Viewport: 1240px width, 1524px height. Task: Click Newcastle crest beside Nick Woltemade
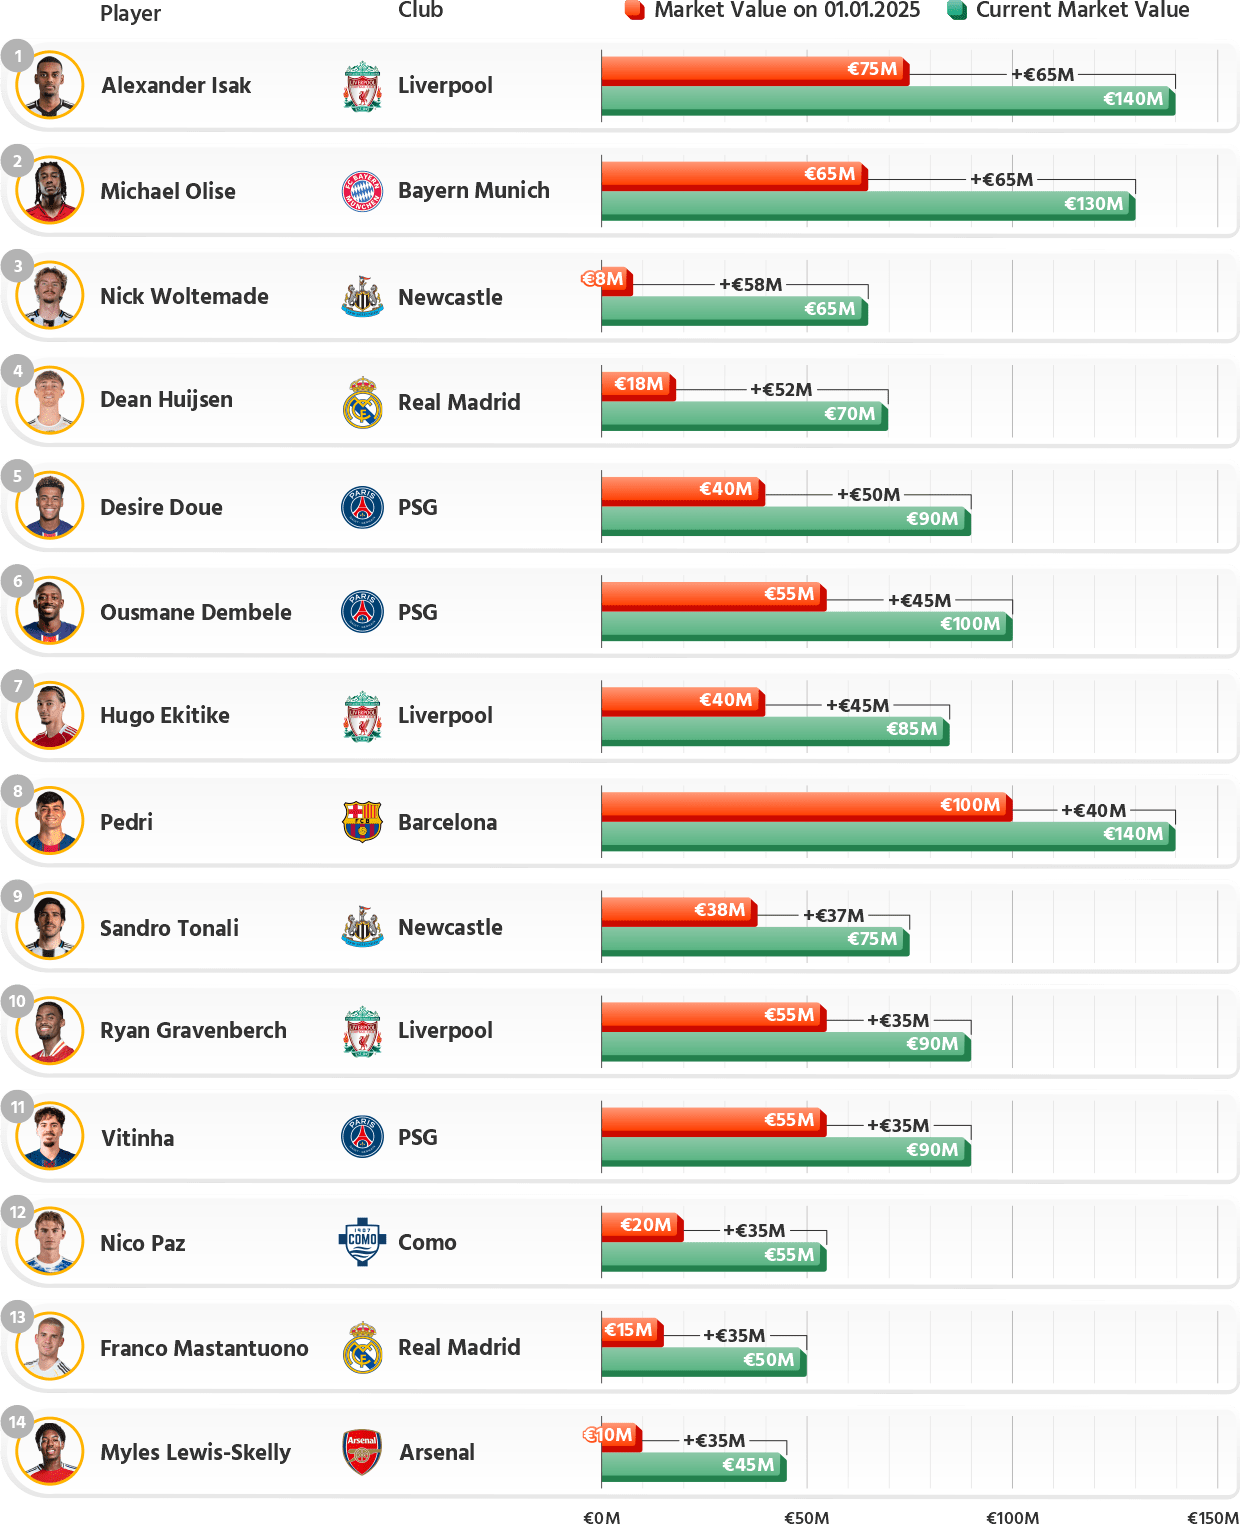coord(362,297)
